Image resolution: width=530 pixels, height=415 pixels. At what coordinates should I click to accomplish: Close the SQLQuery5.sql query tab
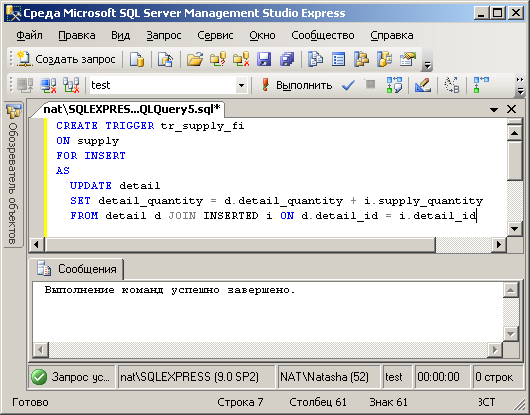point(511,109)
